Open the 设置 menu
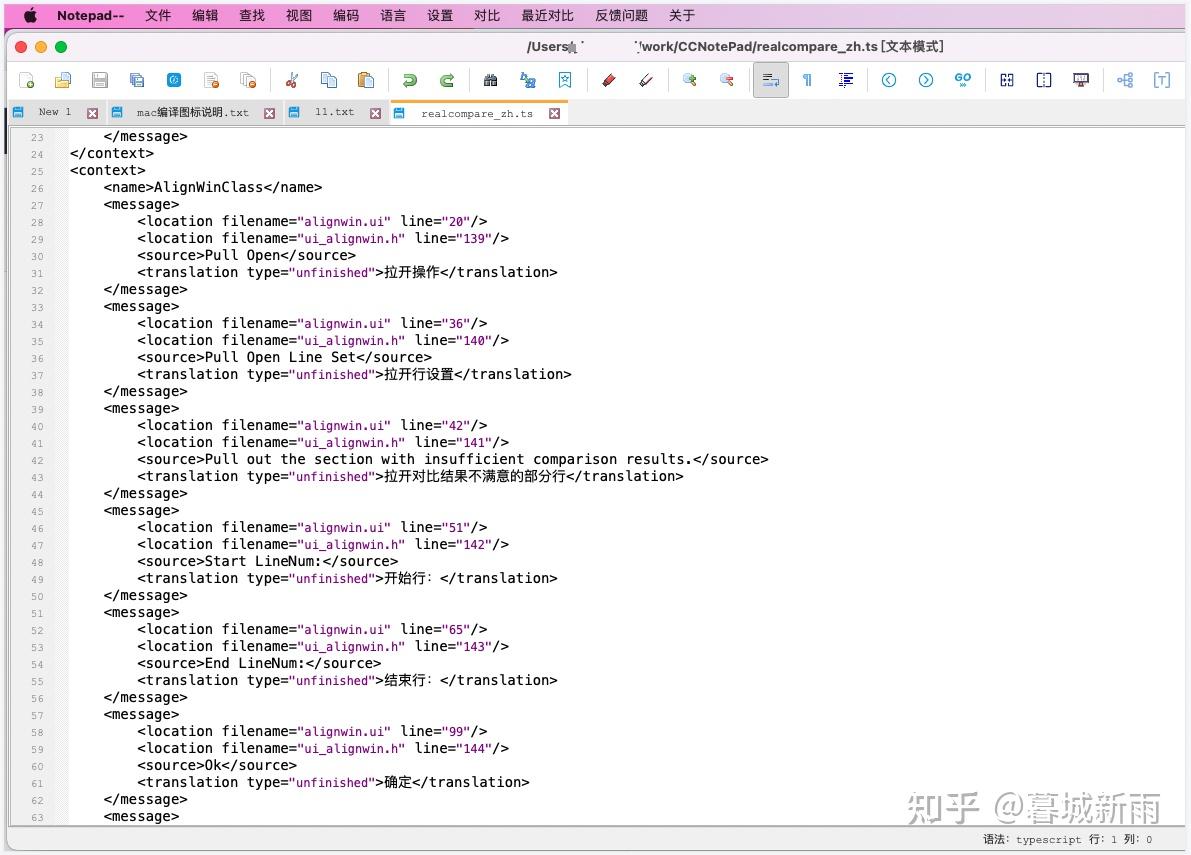 tap(439, 15)
